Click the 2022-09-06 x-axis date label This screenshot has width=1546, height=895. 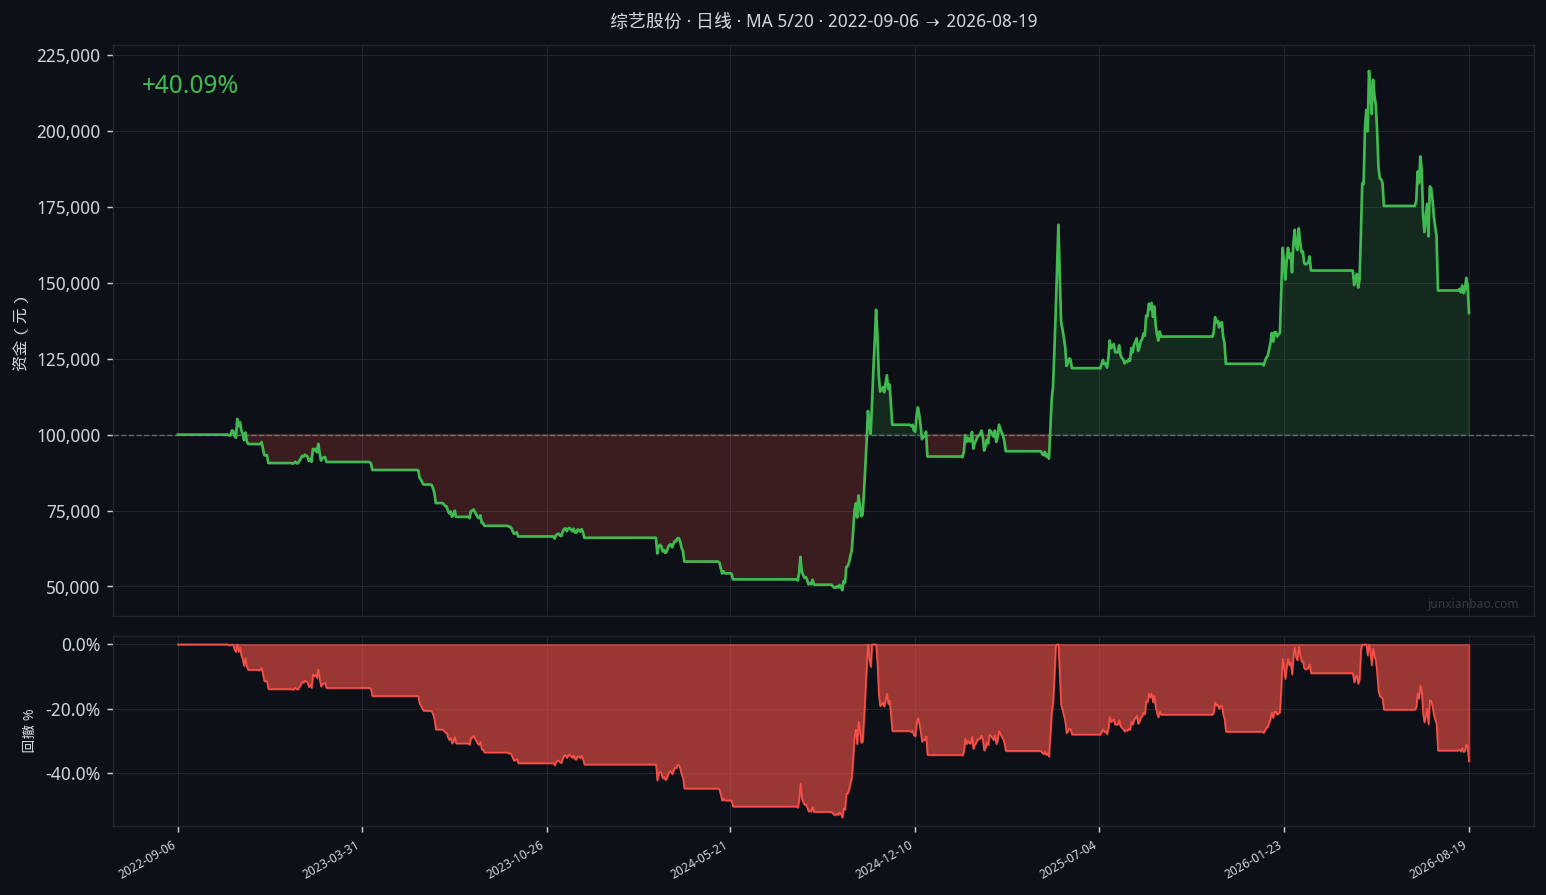[x=148, y=859]
